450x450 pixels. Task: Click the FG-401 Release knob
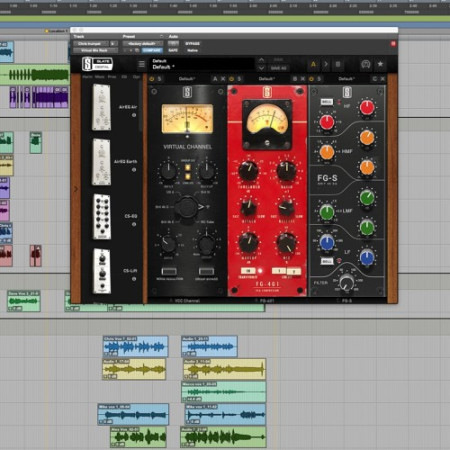(286, 208)
